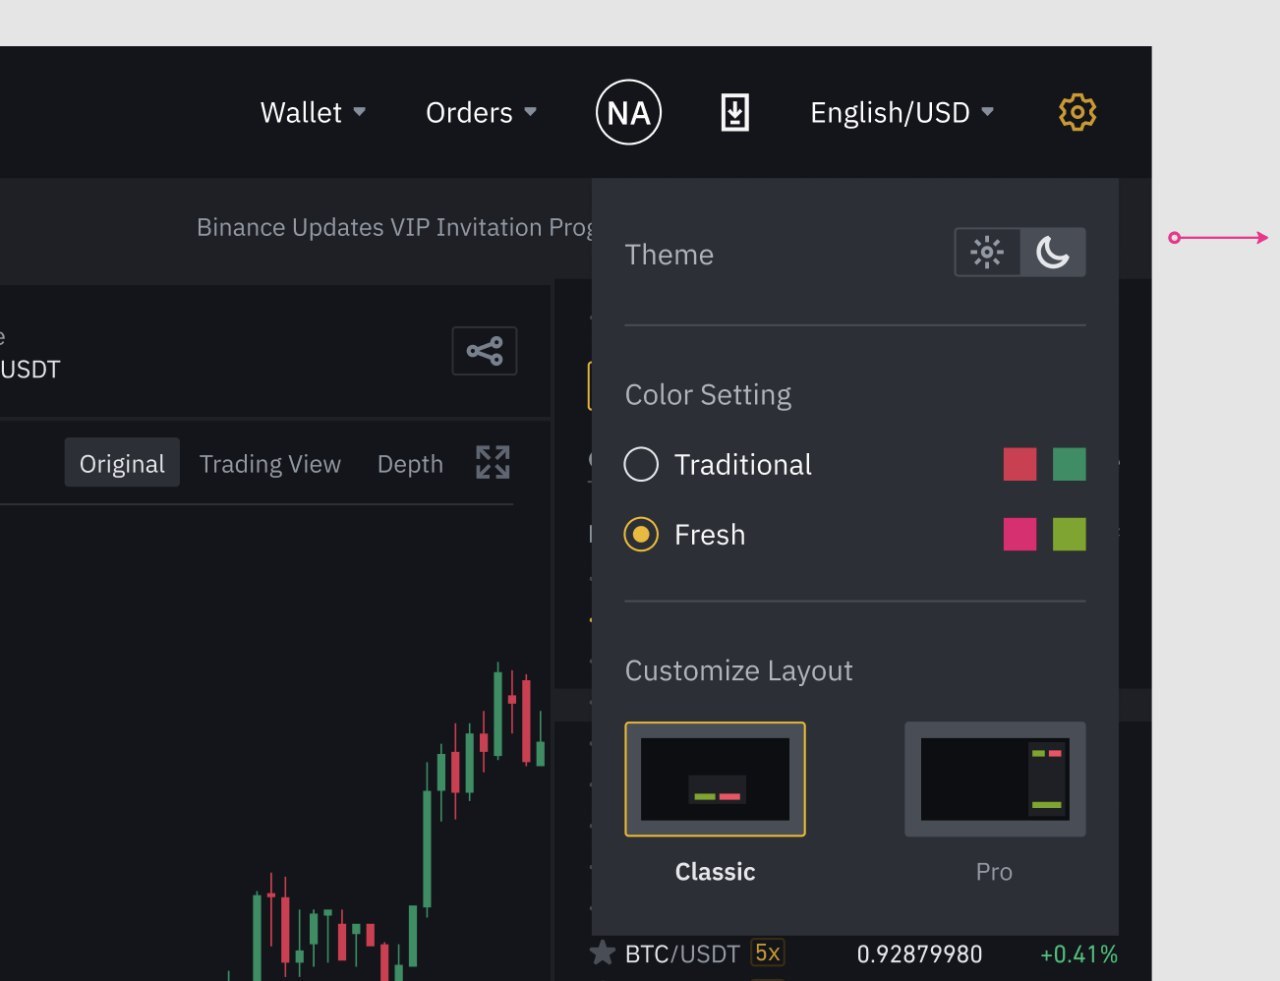Image resolution: width=1280 pixels, height=981 pixels.
Task: Open the Wallet dropdown
Action: [x=313, y=112]
